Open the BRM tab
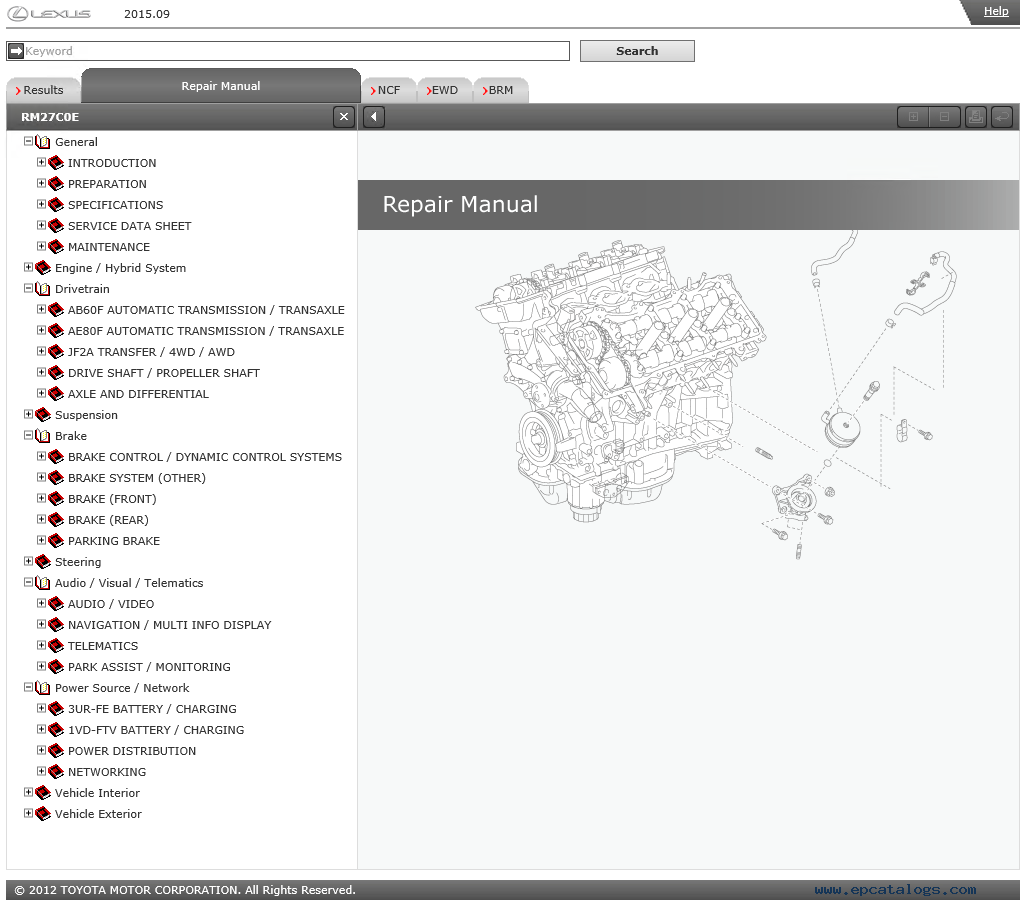This screenshot has height=906, width=1027. coord(500,90)
